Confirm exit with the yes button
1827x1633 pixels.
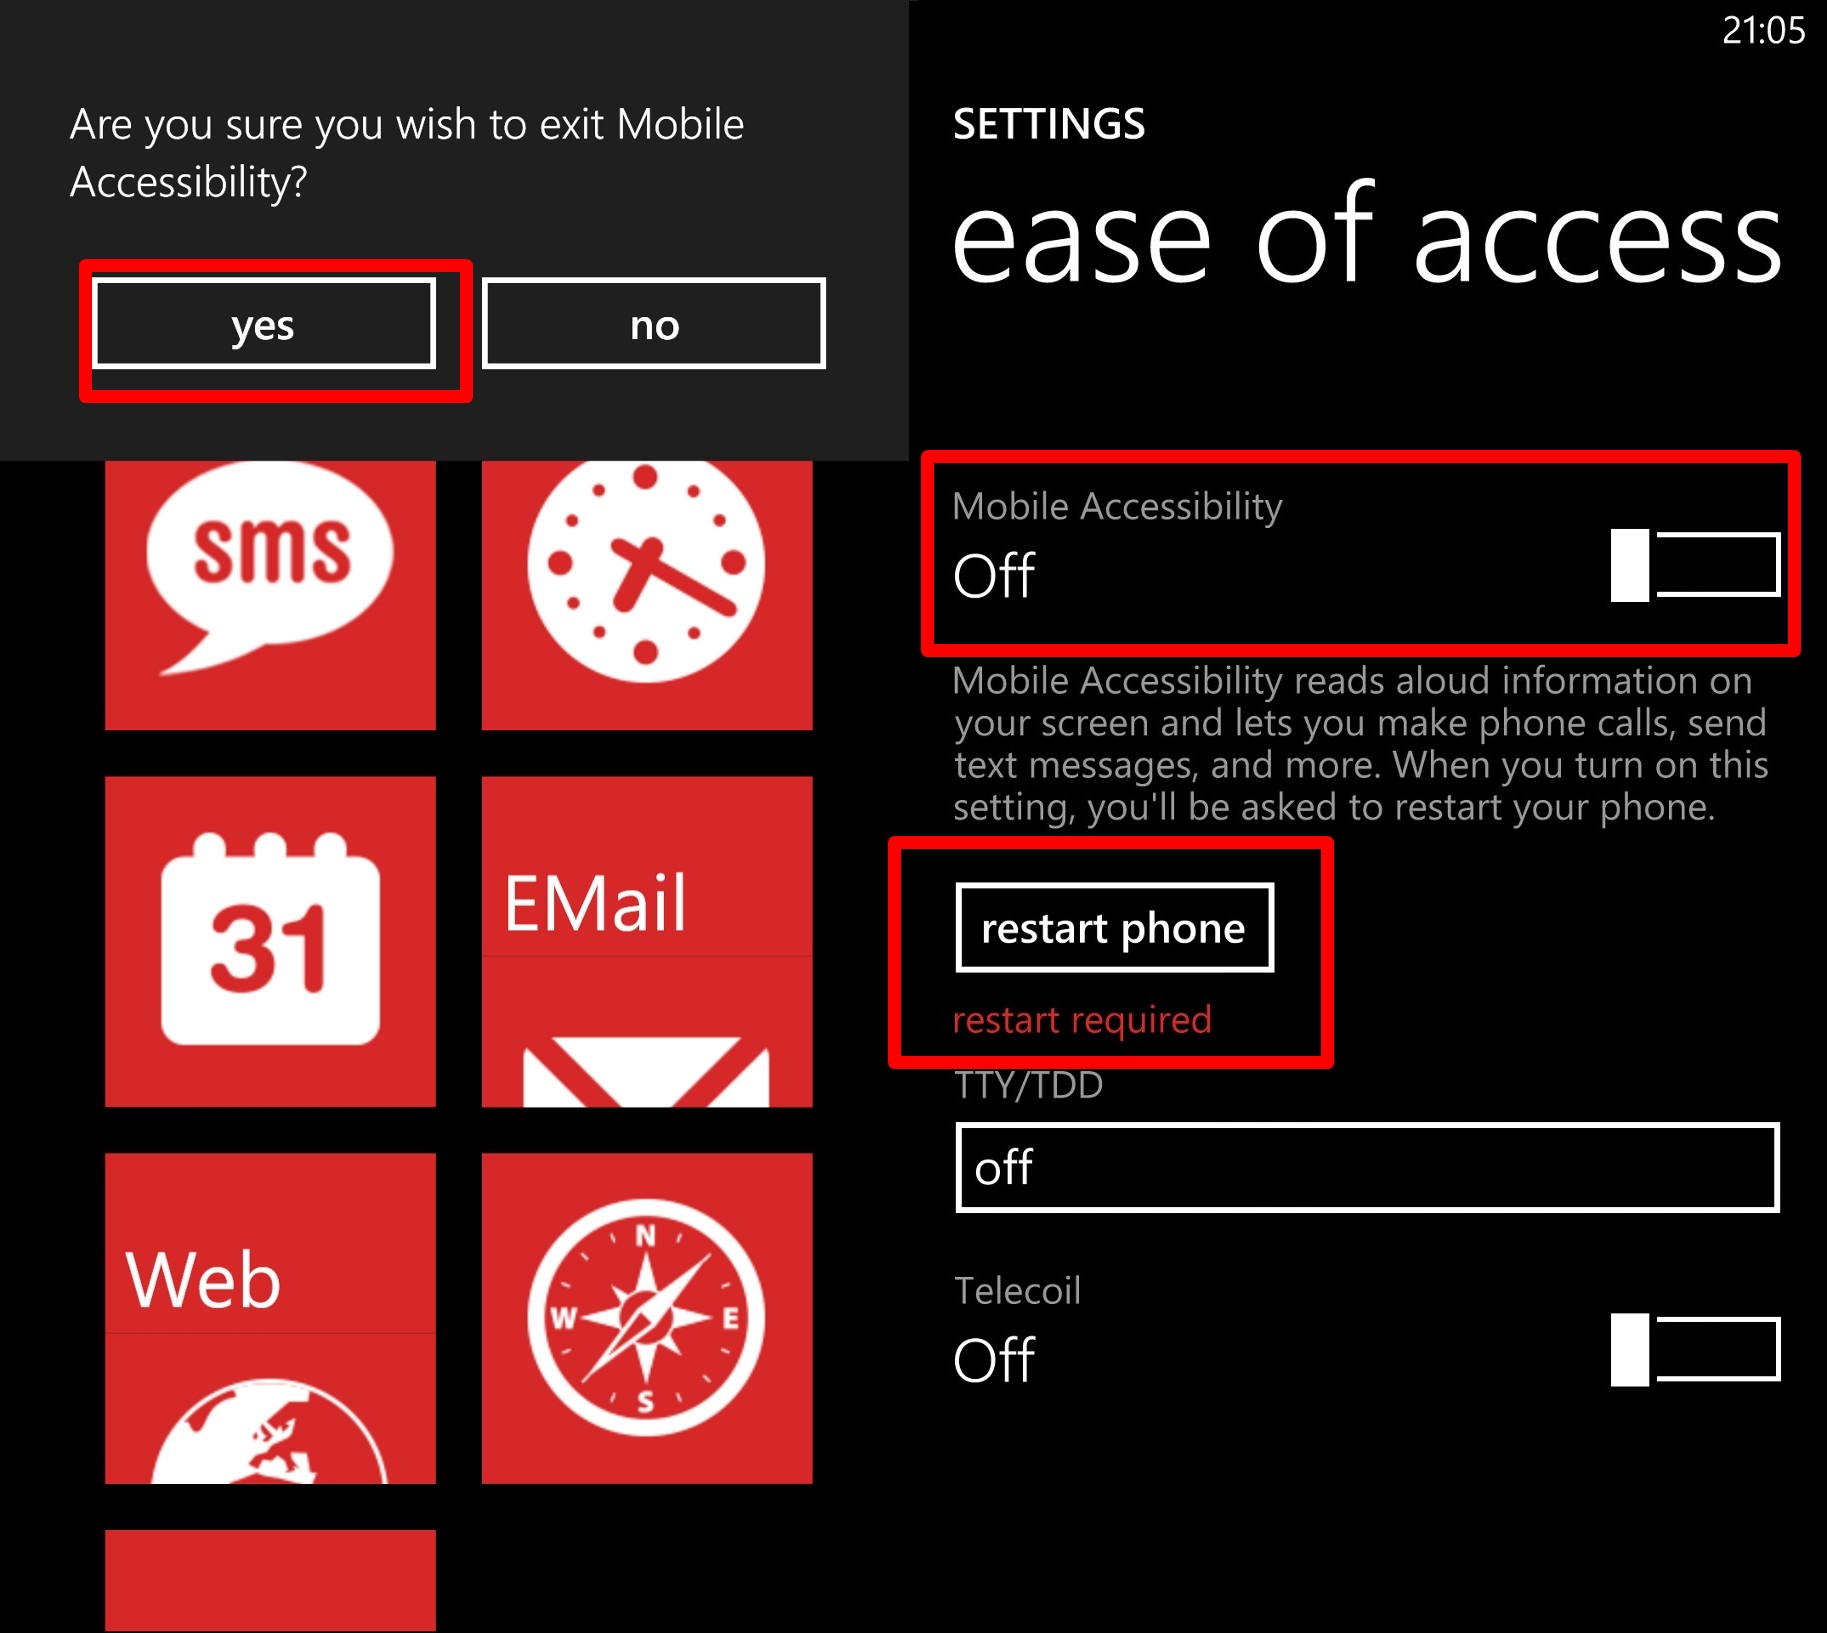coord(264,324)
